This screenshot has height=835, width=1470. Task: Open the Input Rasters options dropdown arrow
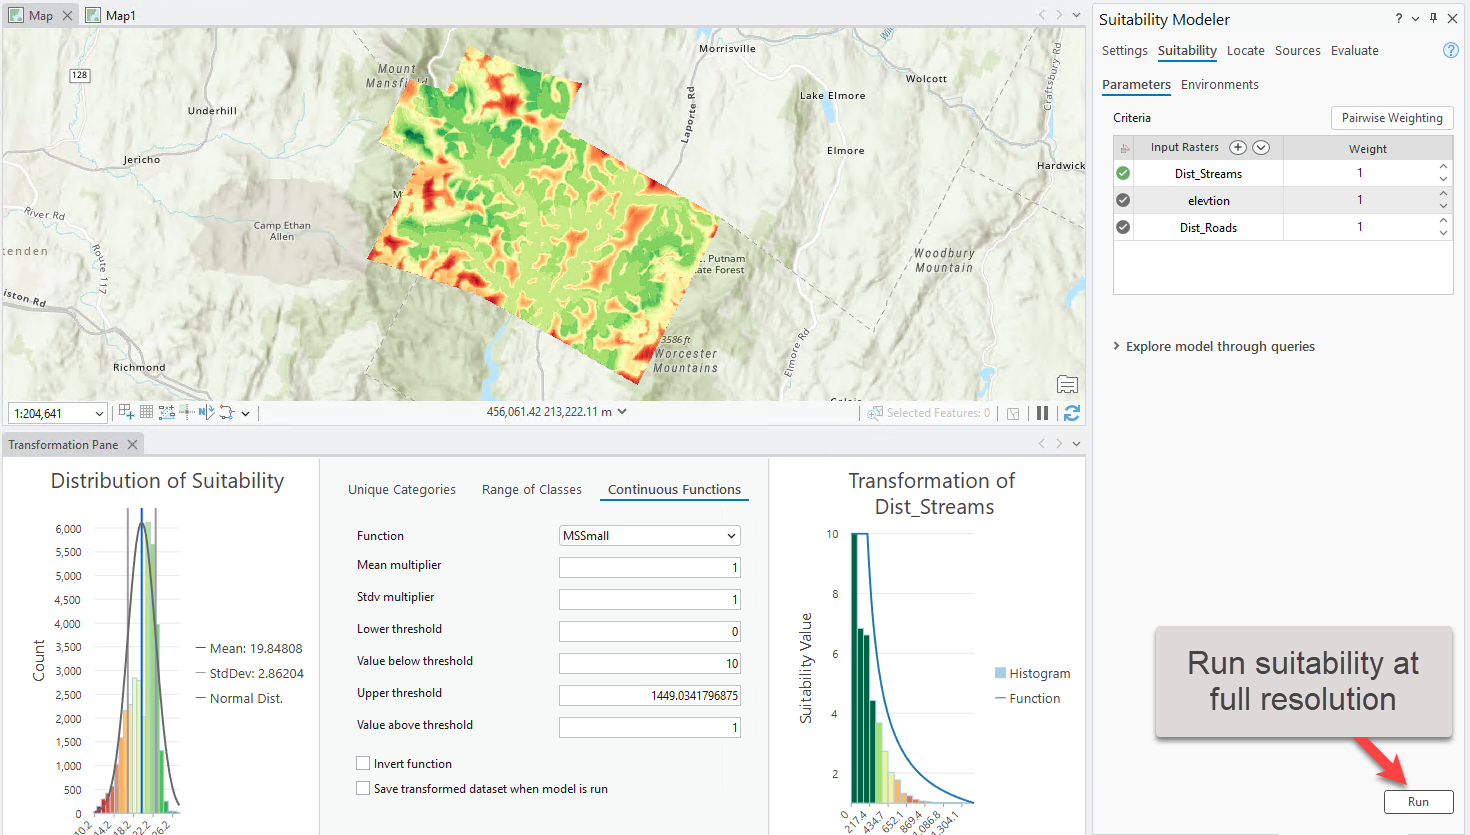[1261, 147]
